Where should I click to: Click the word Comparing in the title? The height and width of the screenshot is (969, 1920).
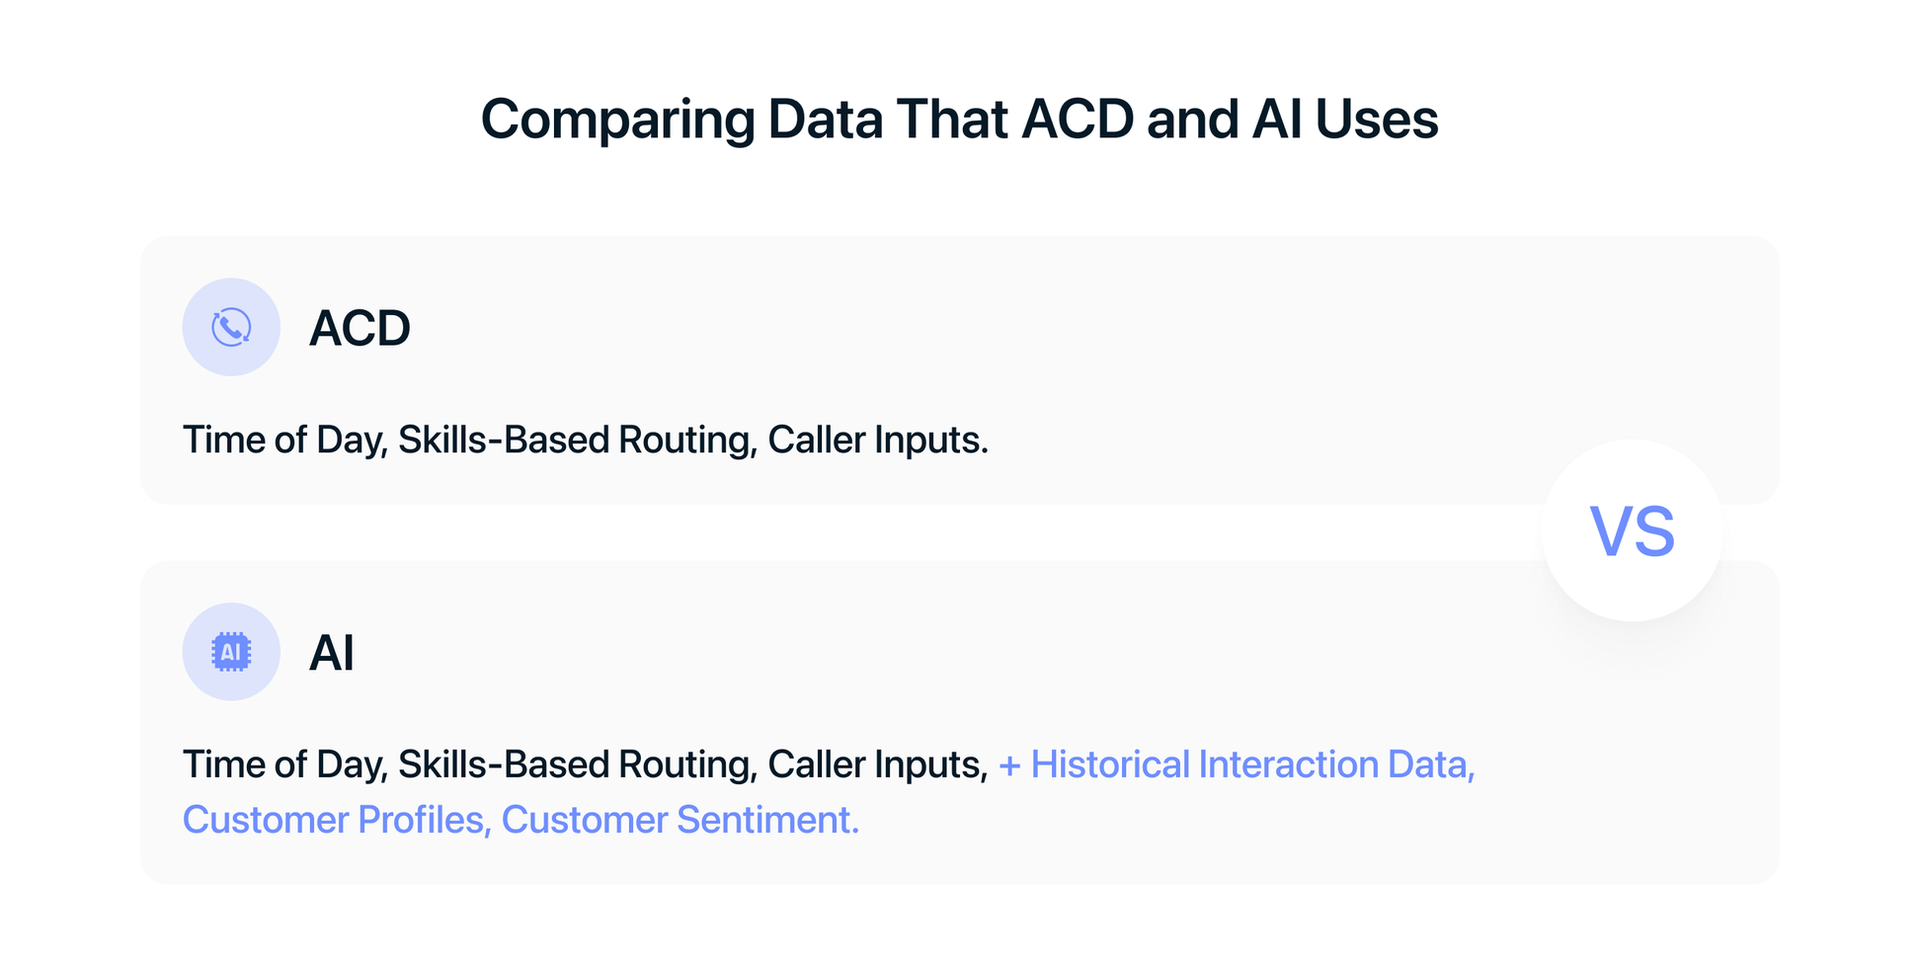pyautogui.click(x=618, y=121)
